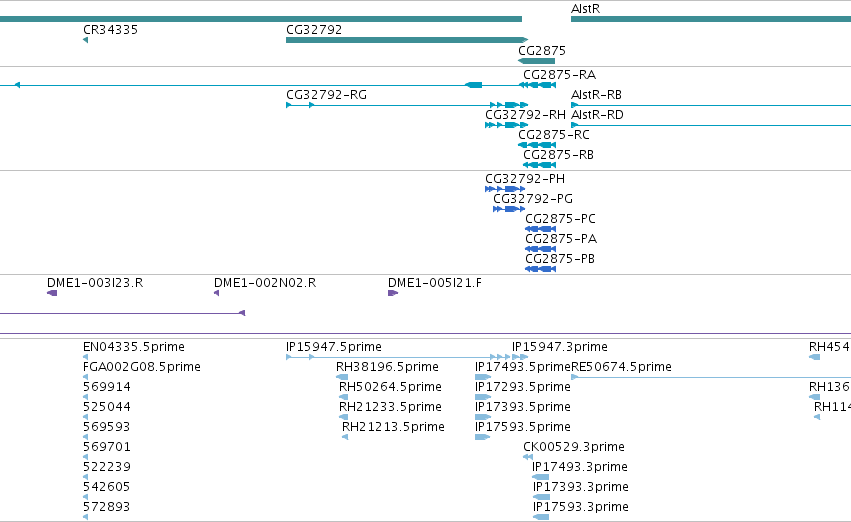The height and width of the screenshot is (522, 851).
Task: Click the AlstR-RD transcript label
Action: (597, 115)
